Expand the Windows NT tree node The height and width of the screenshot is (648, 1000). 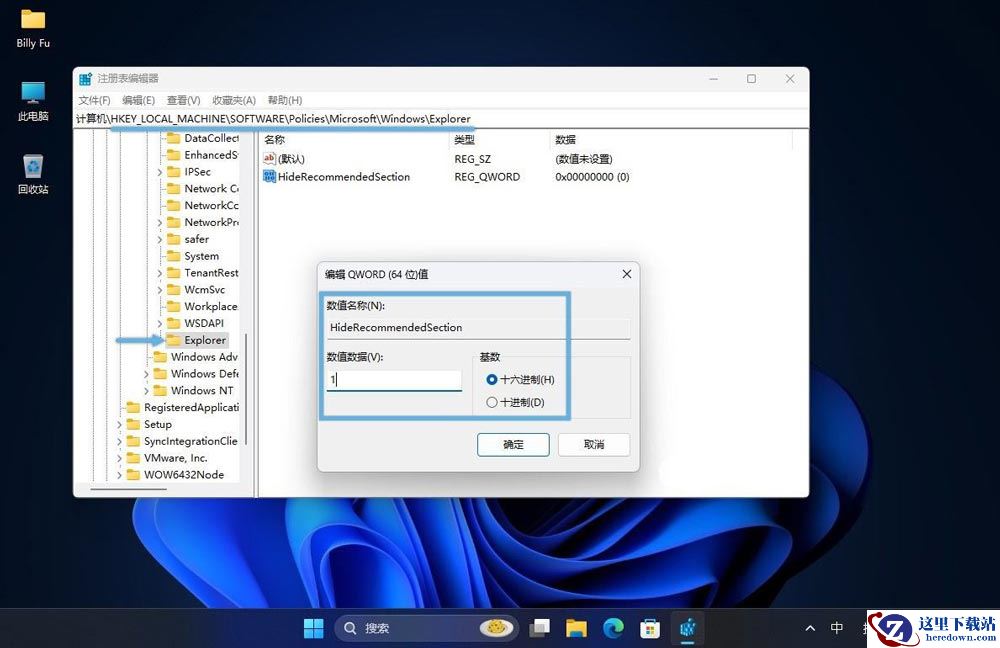point(146,391)
